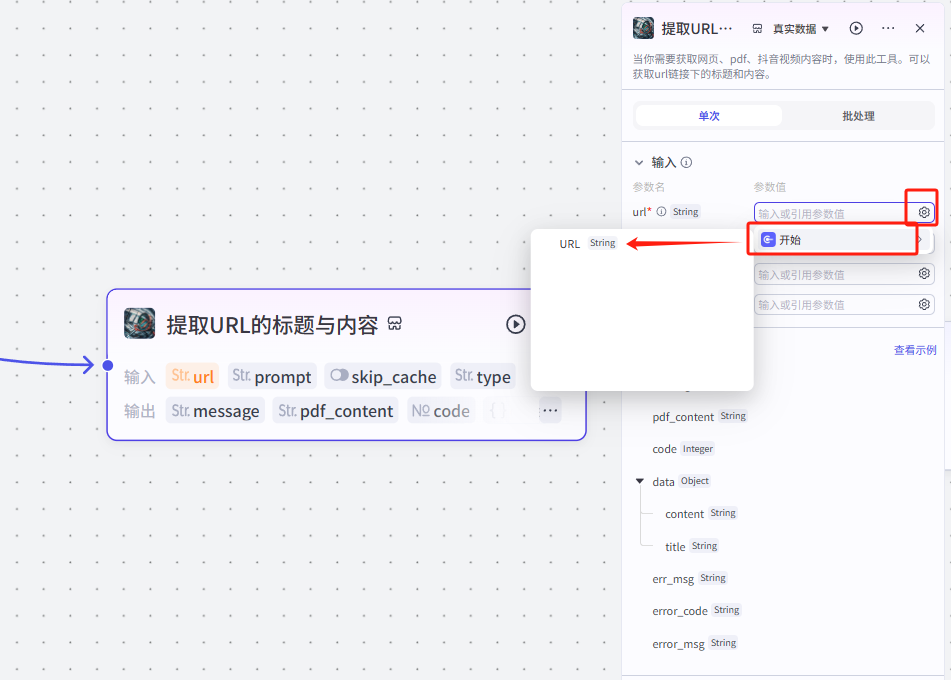Focus the third parameter value input field
This screenshot has height=680, width=951.
point(835,305)
